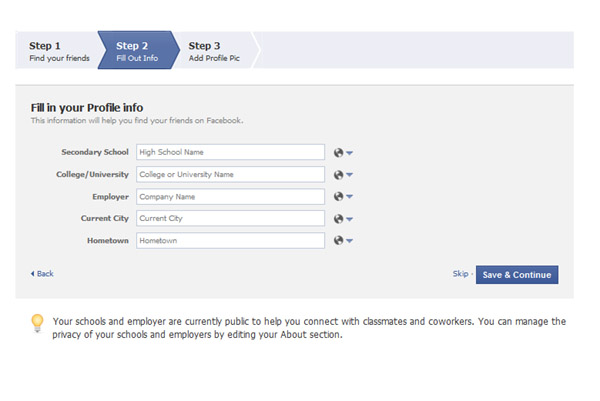This screenshot has height=401, width=600.
Task: Go to Step 1 Find your friends
Action: click(x=59, y=51)
